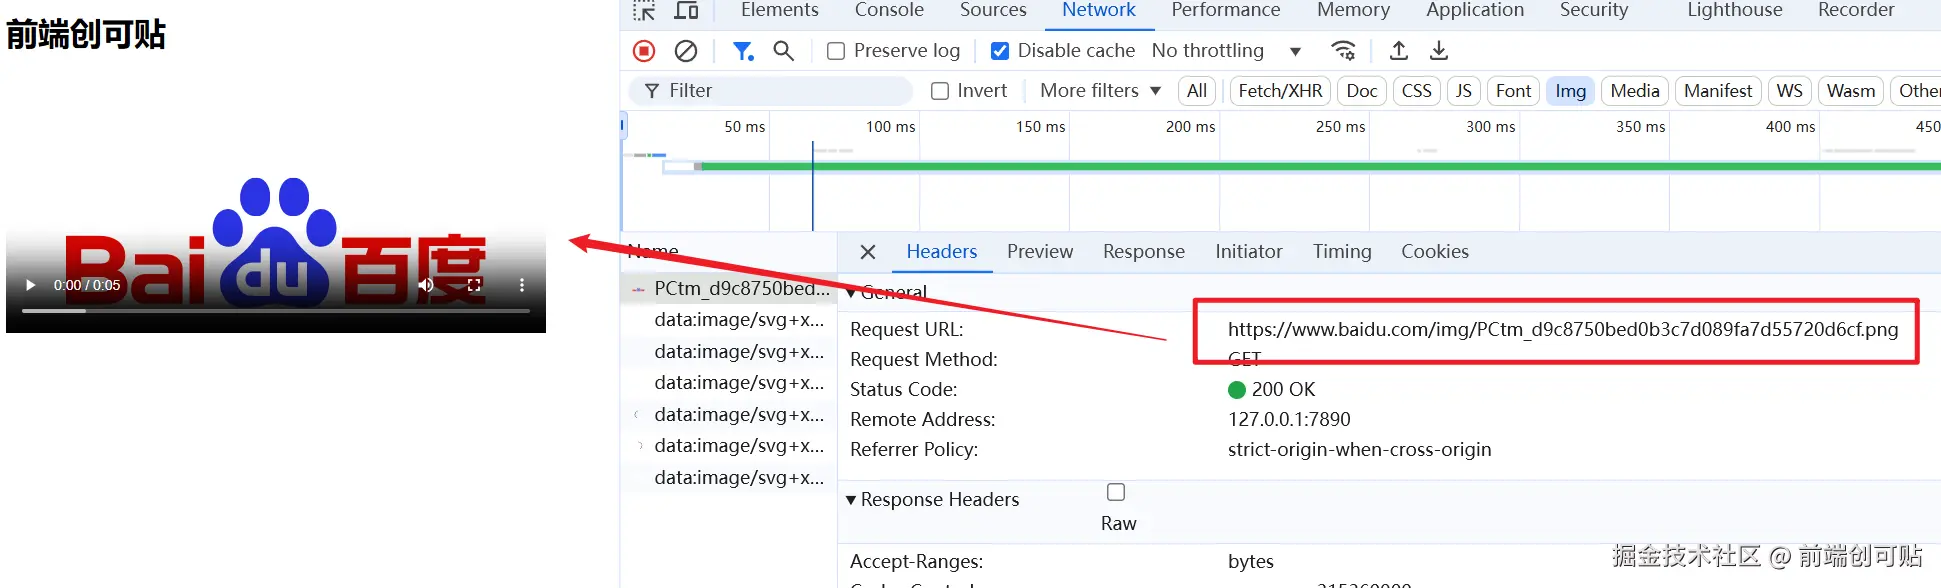Filter requests by All types
Image resolution: width=1941 pixels, height=588 pixels.
tap(1197, 91)
